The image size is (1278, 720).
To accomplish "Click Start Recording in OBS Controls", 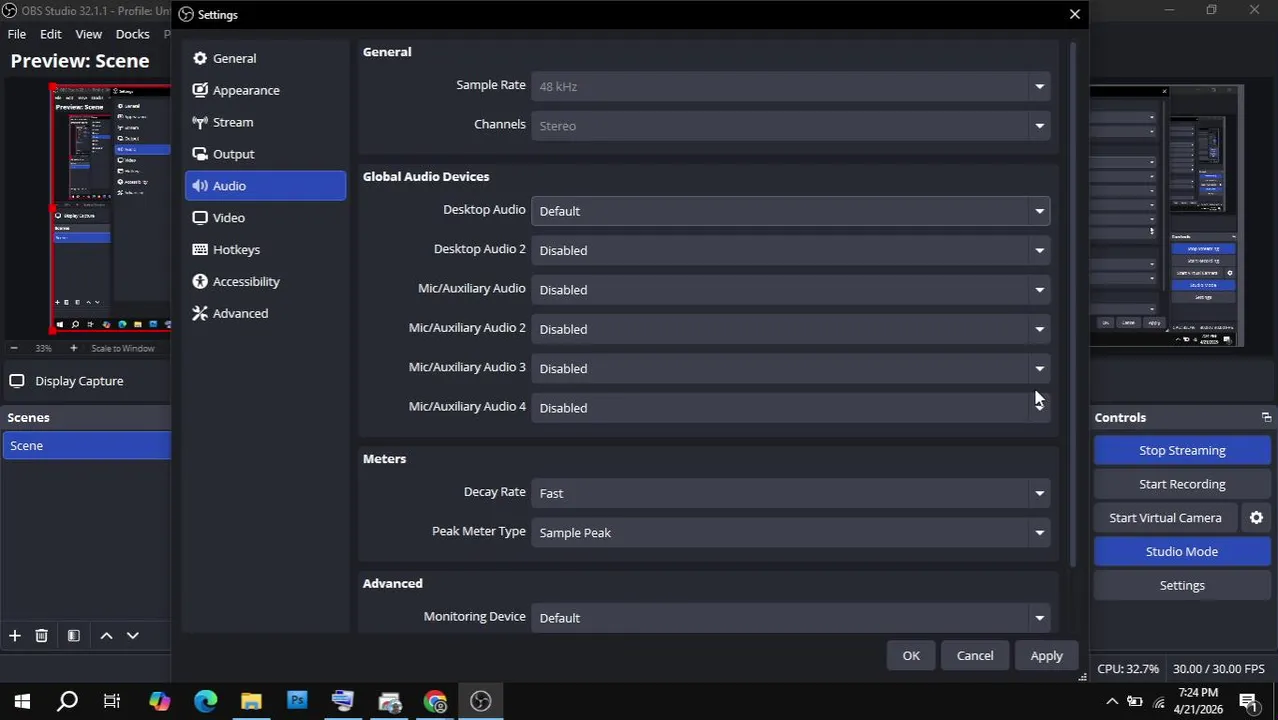I will [x=1182, y=484].
